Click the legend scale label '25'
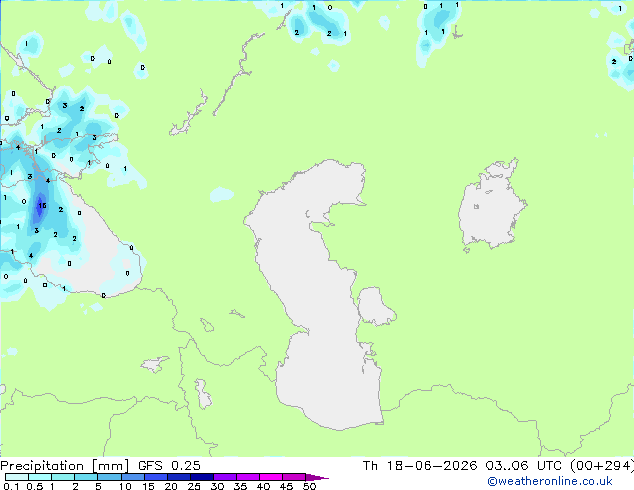 point(194,486)
